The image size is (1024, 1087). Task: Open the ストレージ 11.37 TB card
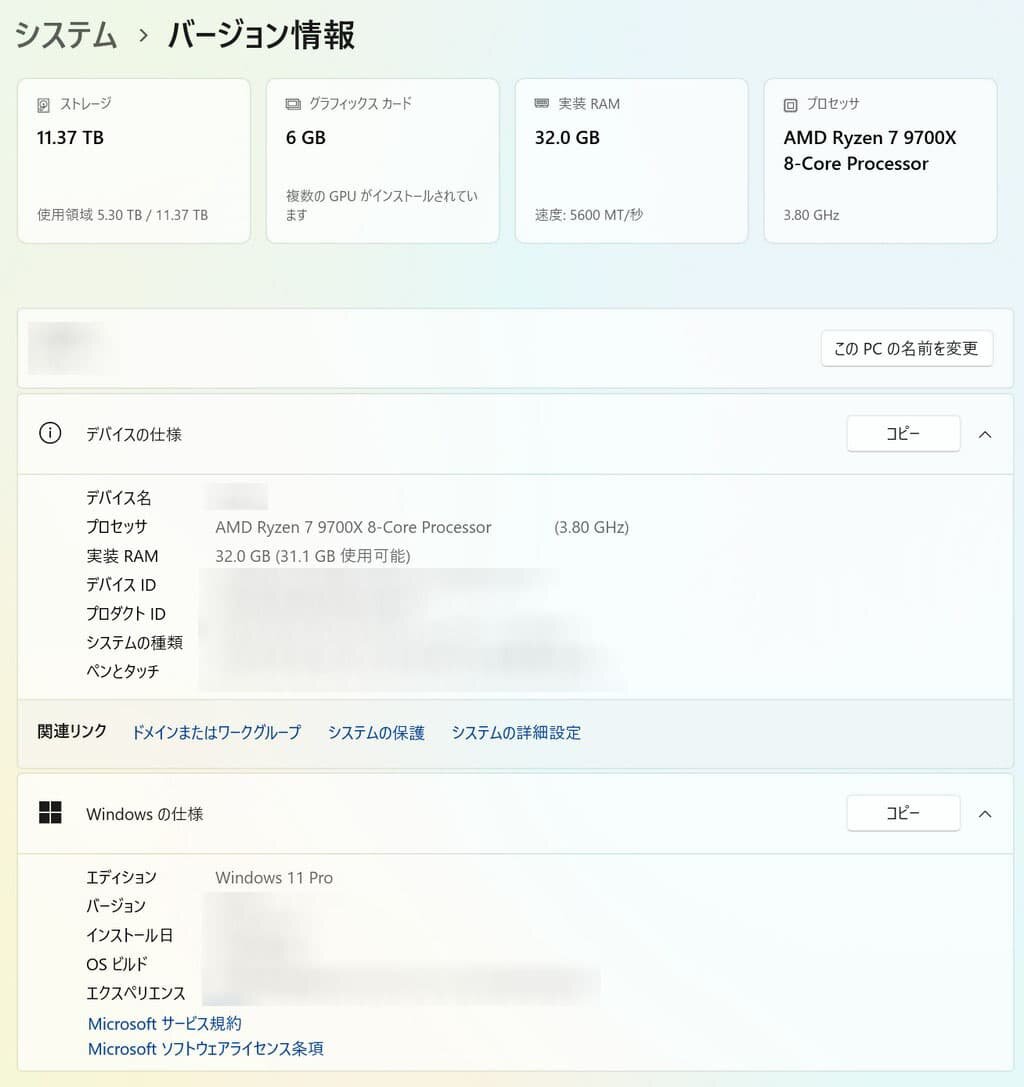pos(134,161)
